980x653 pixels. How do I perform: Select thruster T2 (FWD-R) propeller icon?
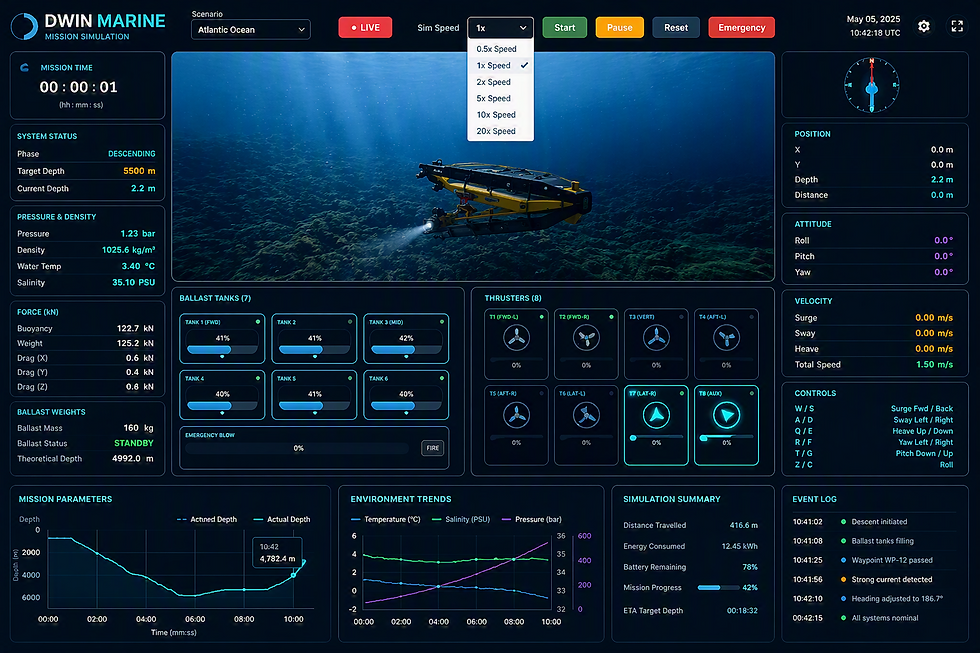coord(586,338)
